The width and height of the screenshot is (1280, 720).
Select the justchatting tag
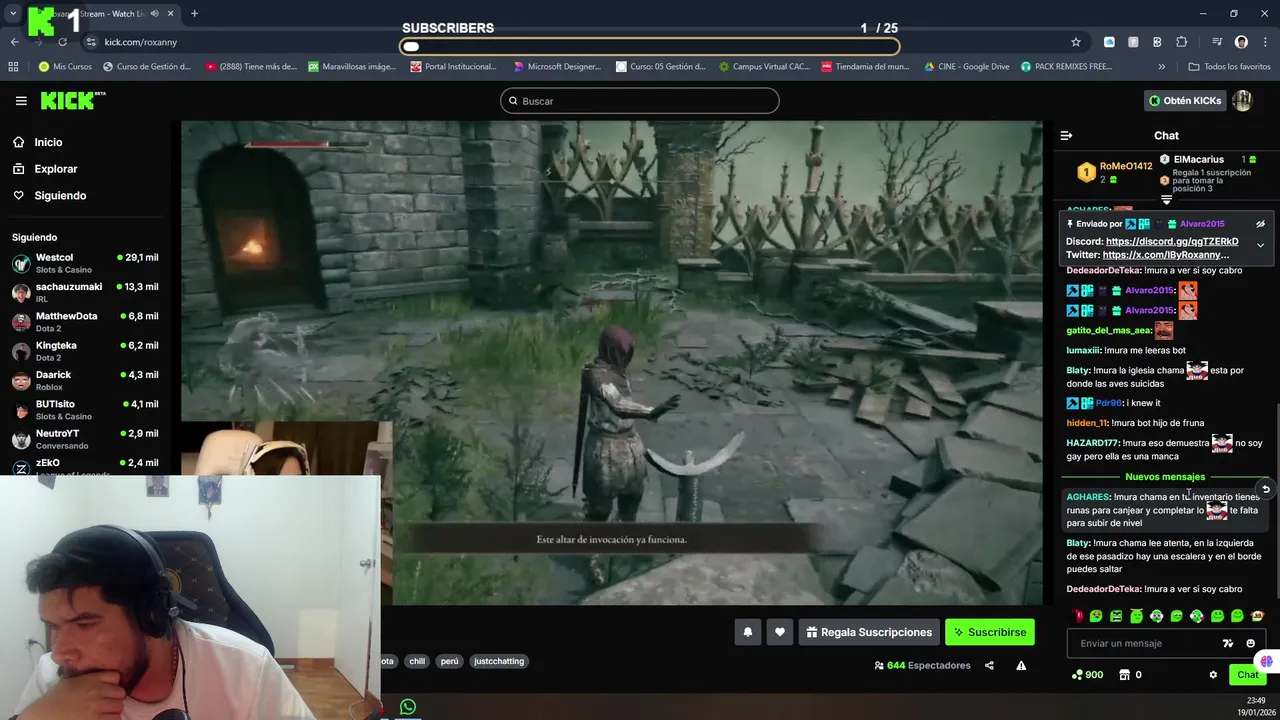click(x=499, y=661)
